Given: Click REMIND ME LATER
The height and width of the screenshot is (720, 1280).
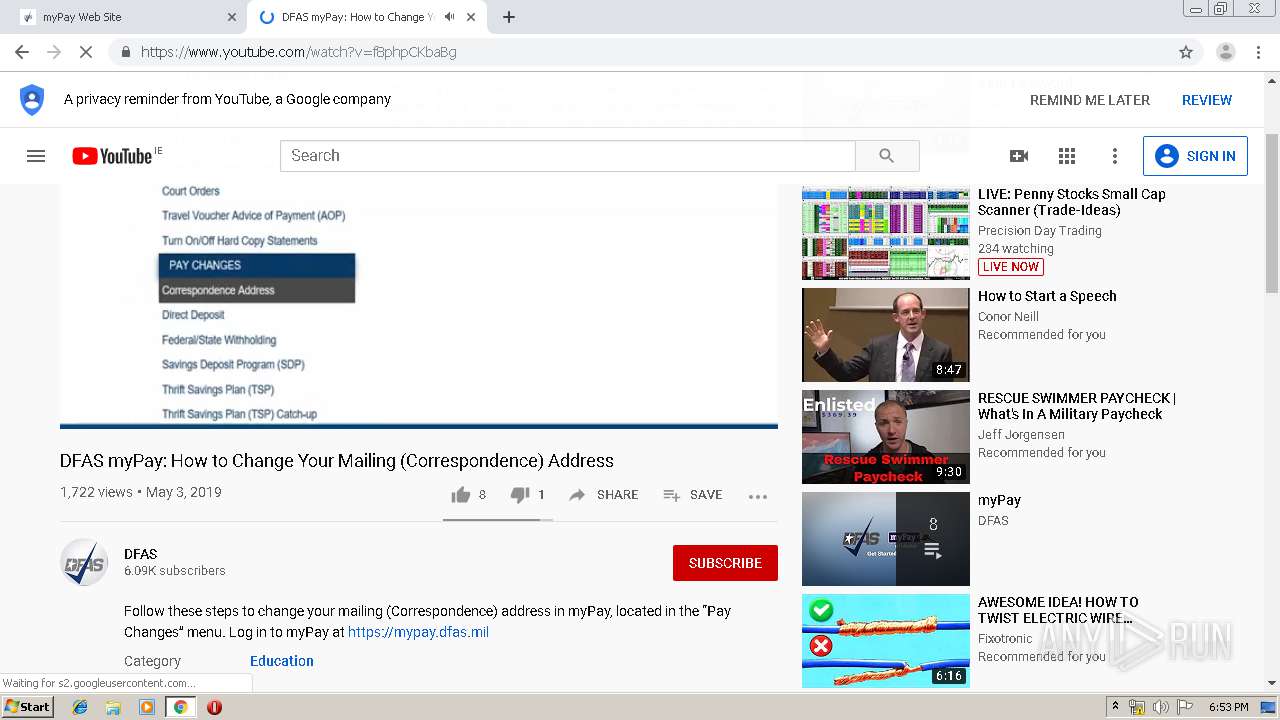Looking at the screenshot, I should 1090,100.
